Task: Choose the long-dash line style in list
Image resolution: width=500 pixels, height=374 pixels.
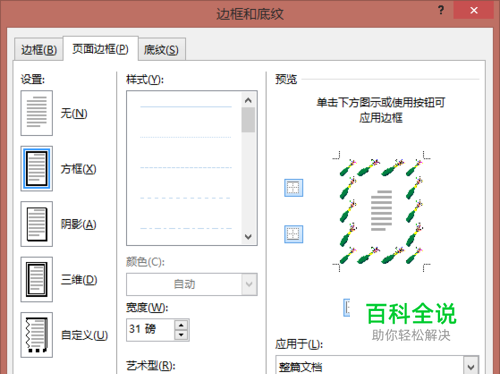Action: click(x=186, y=198)
